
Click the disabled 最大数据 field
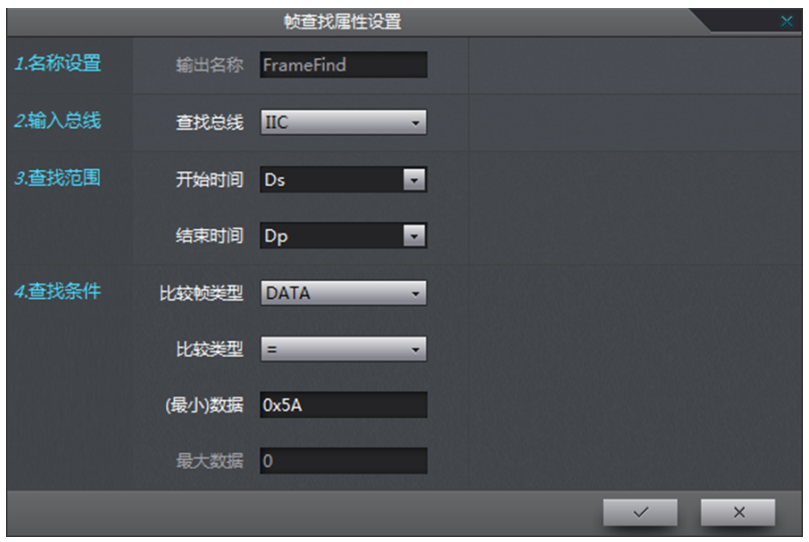[x=344, y=461]
